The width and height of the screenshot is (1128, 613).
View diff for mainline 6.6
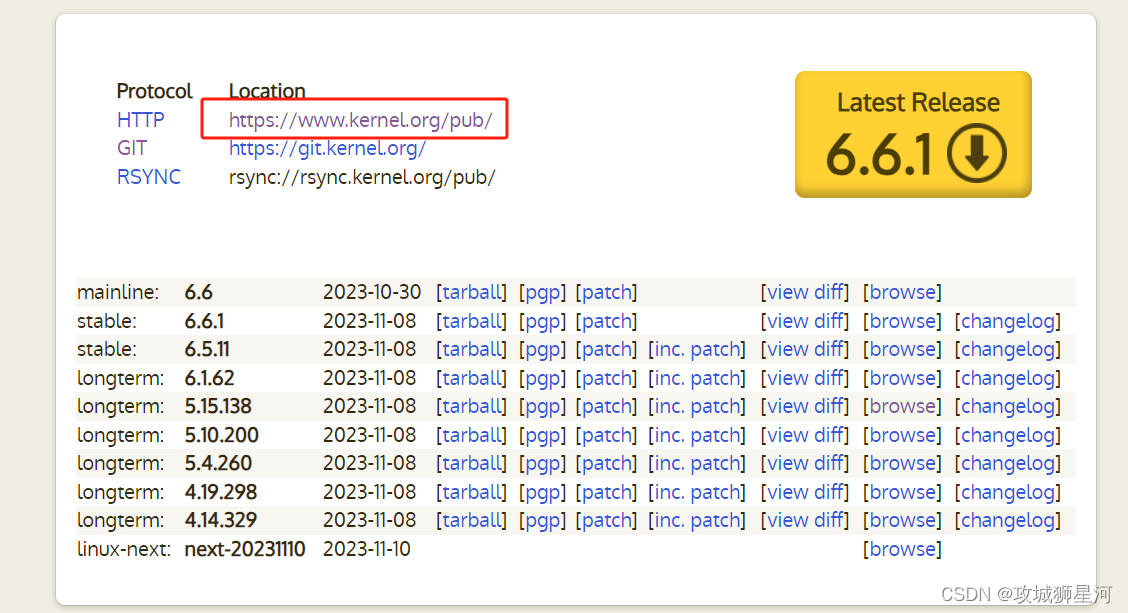click(805, 292)
